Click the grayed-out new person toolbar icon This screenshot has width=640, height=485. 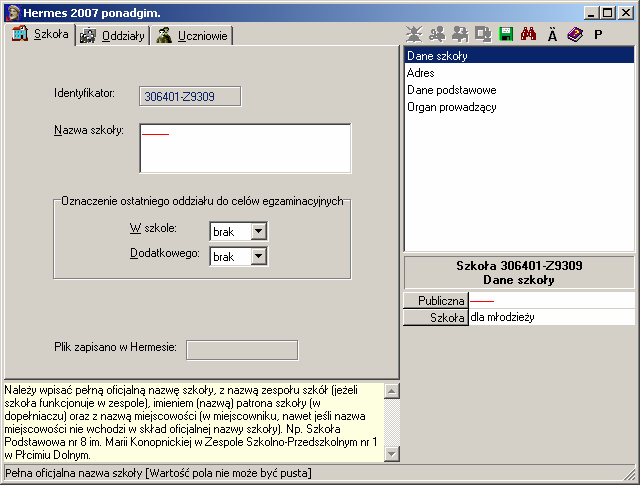click(x=414, y=35)
